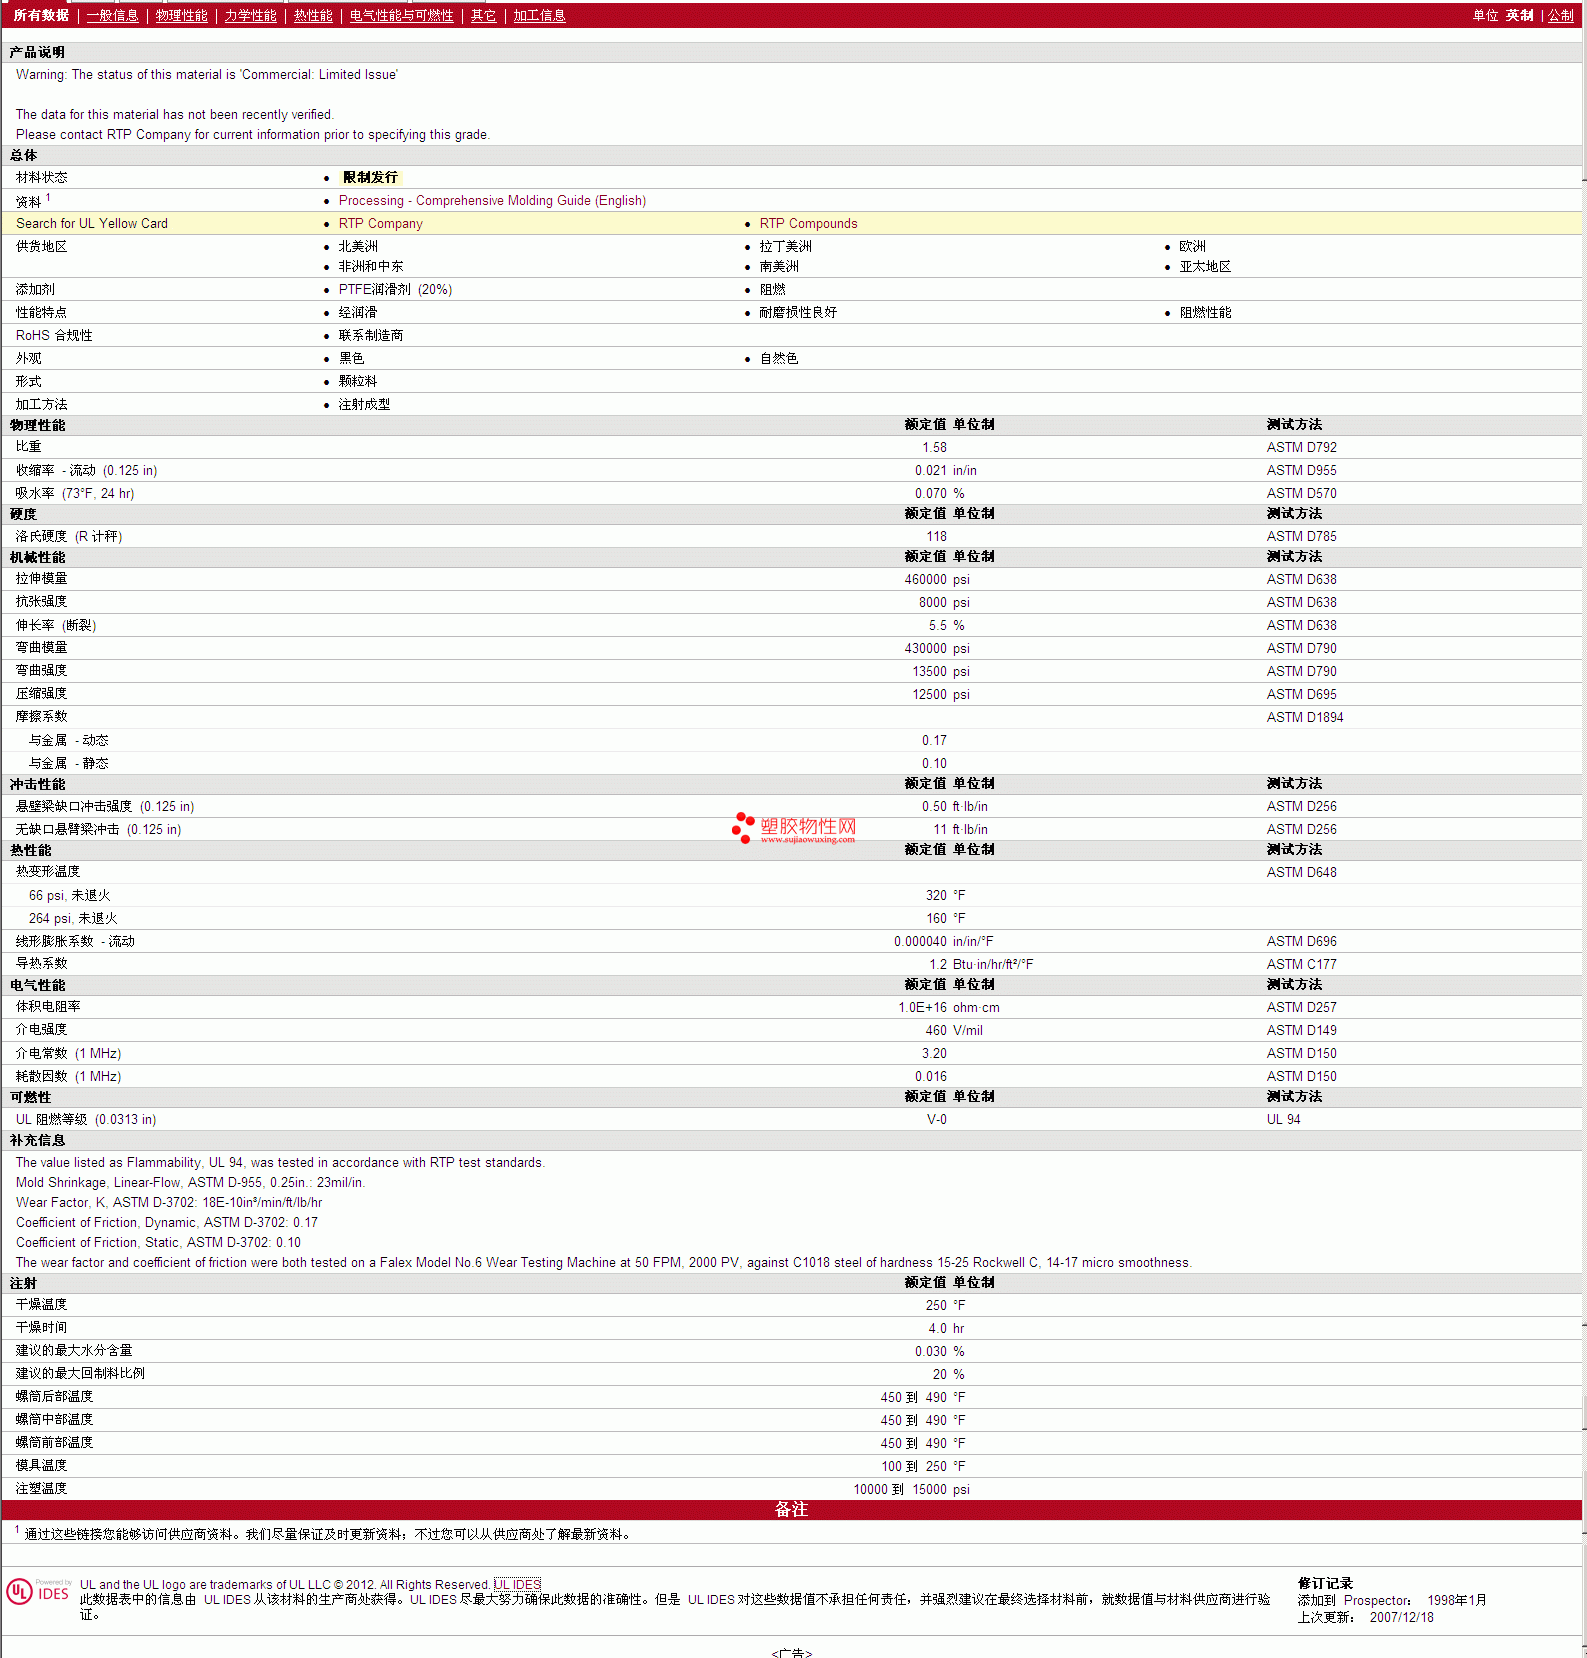The height and width of the screenshot is (1658, 1587).
Task: Select the 拉伸模量 value 460000 psi
Action: click(x=937, y=579)
